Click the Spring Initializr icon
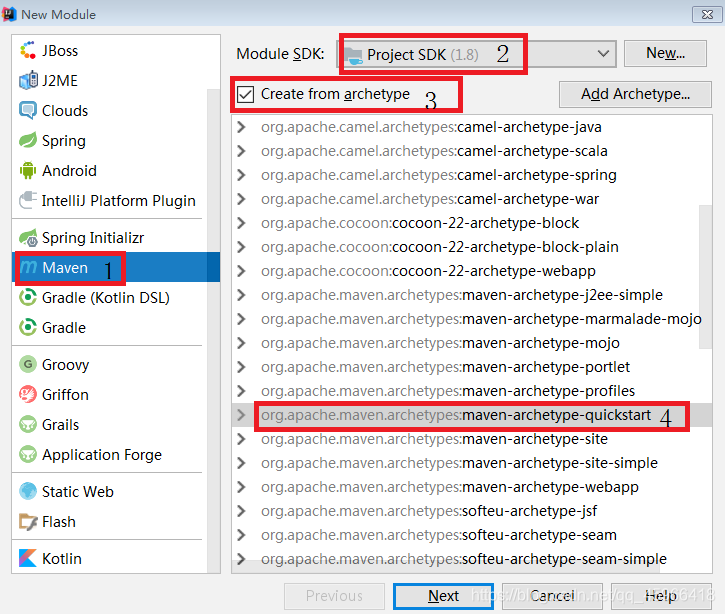This screenshot has width=725, height=614. 28,238
